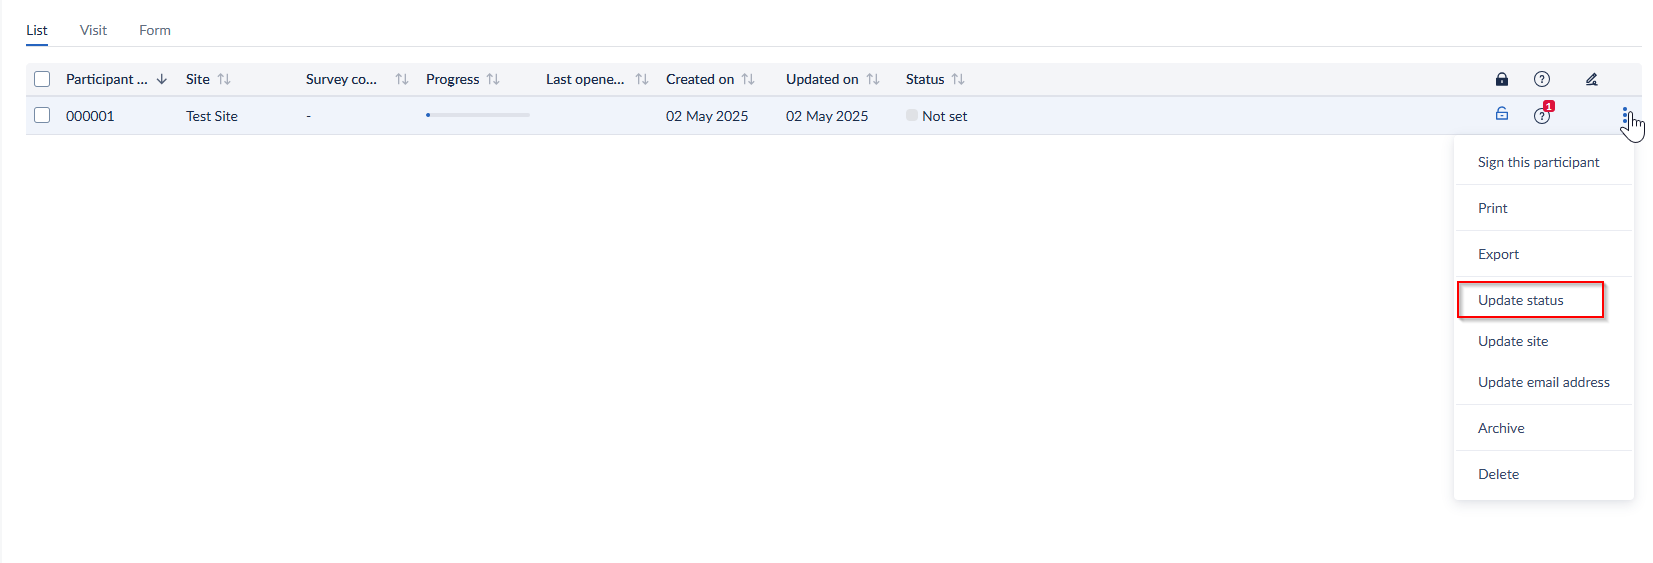Choose Update site option

point(1513,341)
